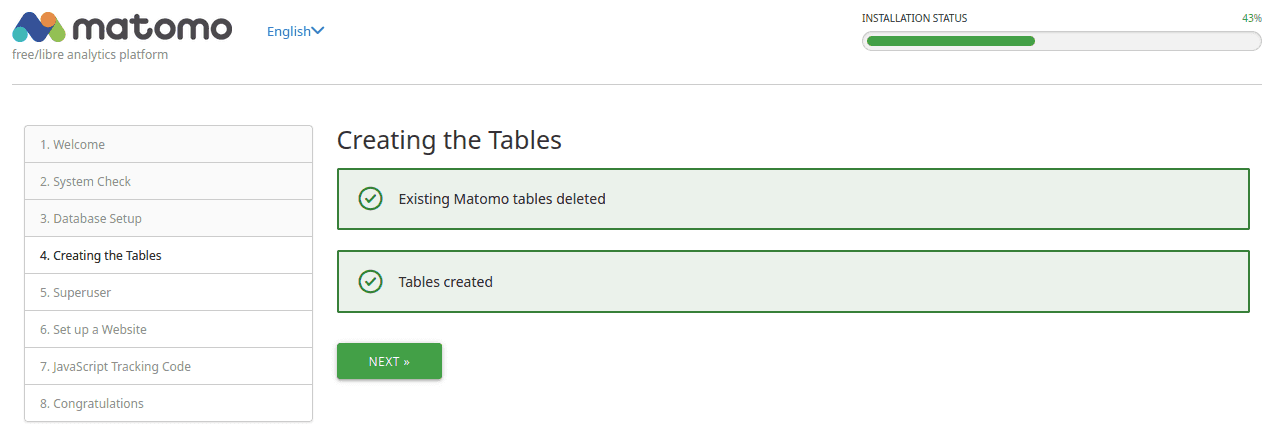
Task: Click the chevron arrow next to English
Action: pos(318,31)
